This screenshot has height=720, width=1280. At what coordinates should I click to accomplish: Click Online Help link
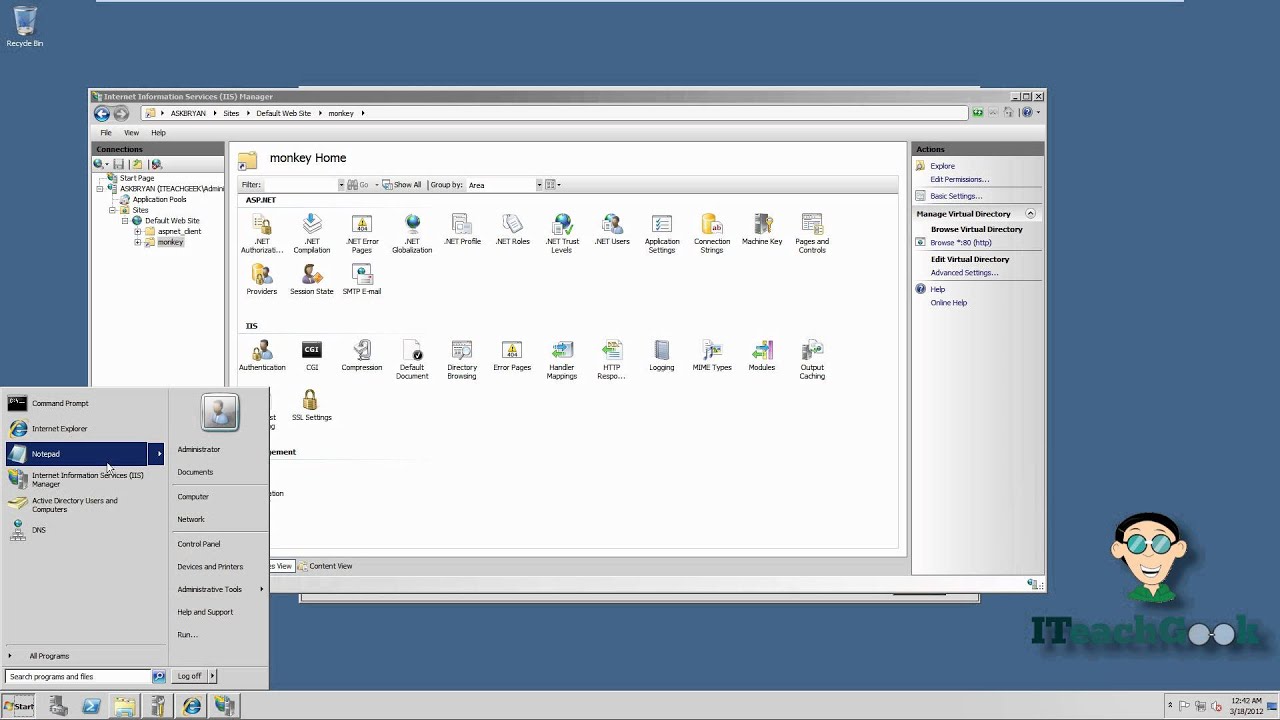click(x=948, y=303)
